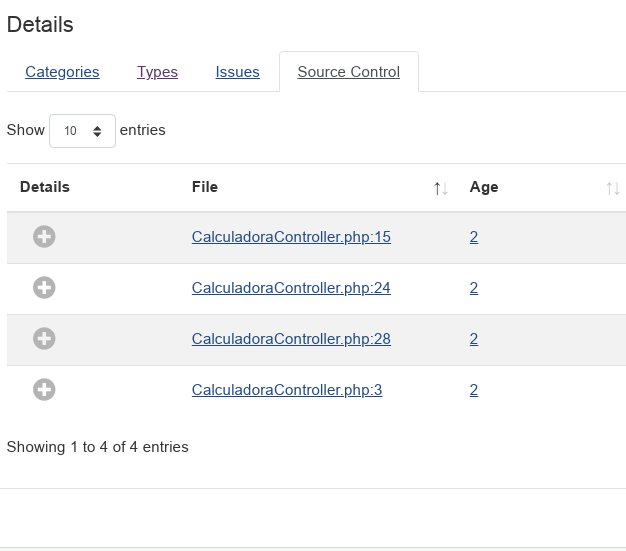Expand details for CalculadoraController.php:15 row
This screenshot has width=626, height=551.
[x=44, y=237]
